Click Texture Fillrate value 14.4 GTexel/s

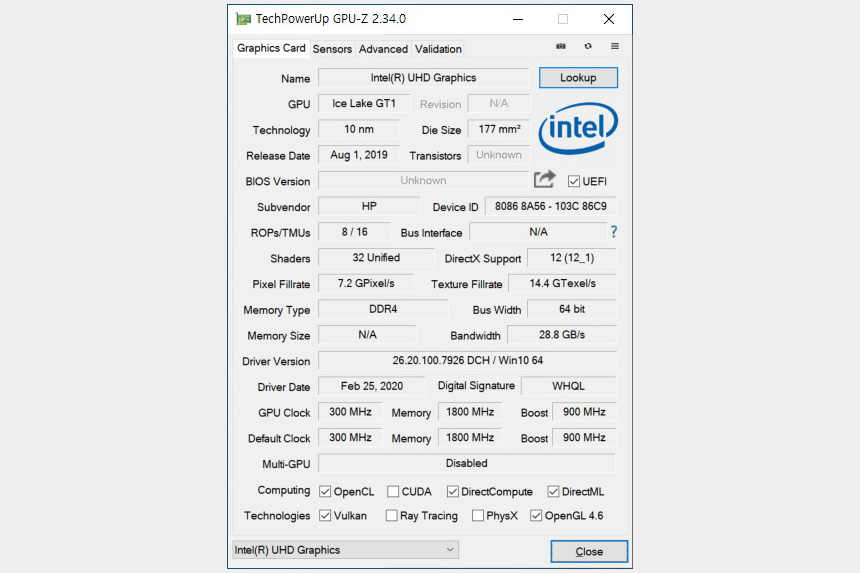[563, 283]
